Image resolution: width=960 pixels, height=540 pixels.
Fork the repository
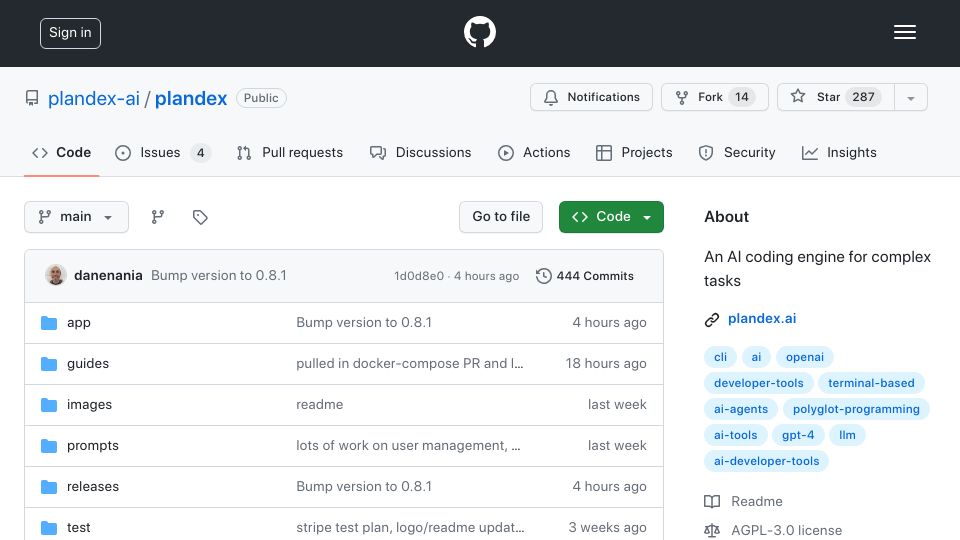click(x=714, y=97)
